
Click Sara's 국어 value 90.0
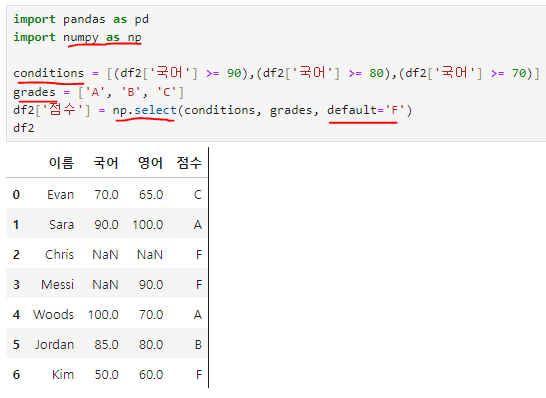click(x=107, y=225)
